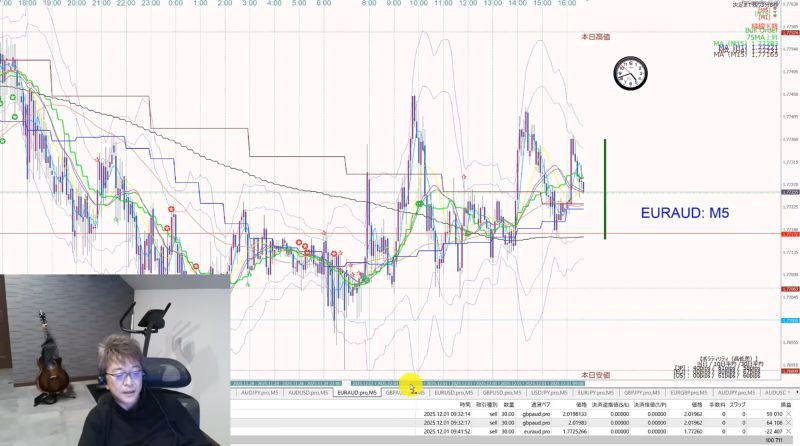Screen dimensions: 800x446
Task: Open the EURGBP.pro,M5 chart tab
Action: click(688, 393)
